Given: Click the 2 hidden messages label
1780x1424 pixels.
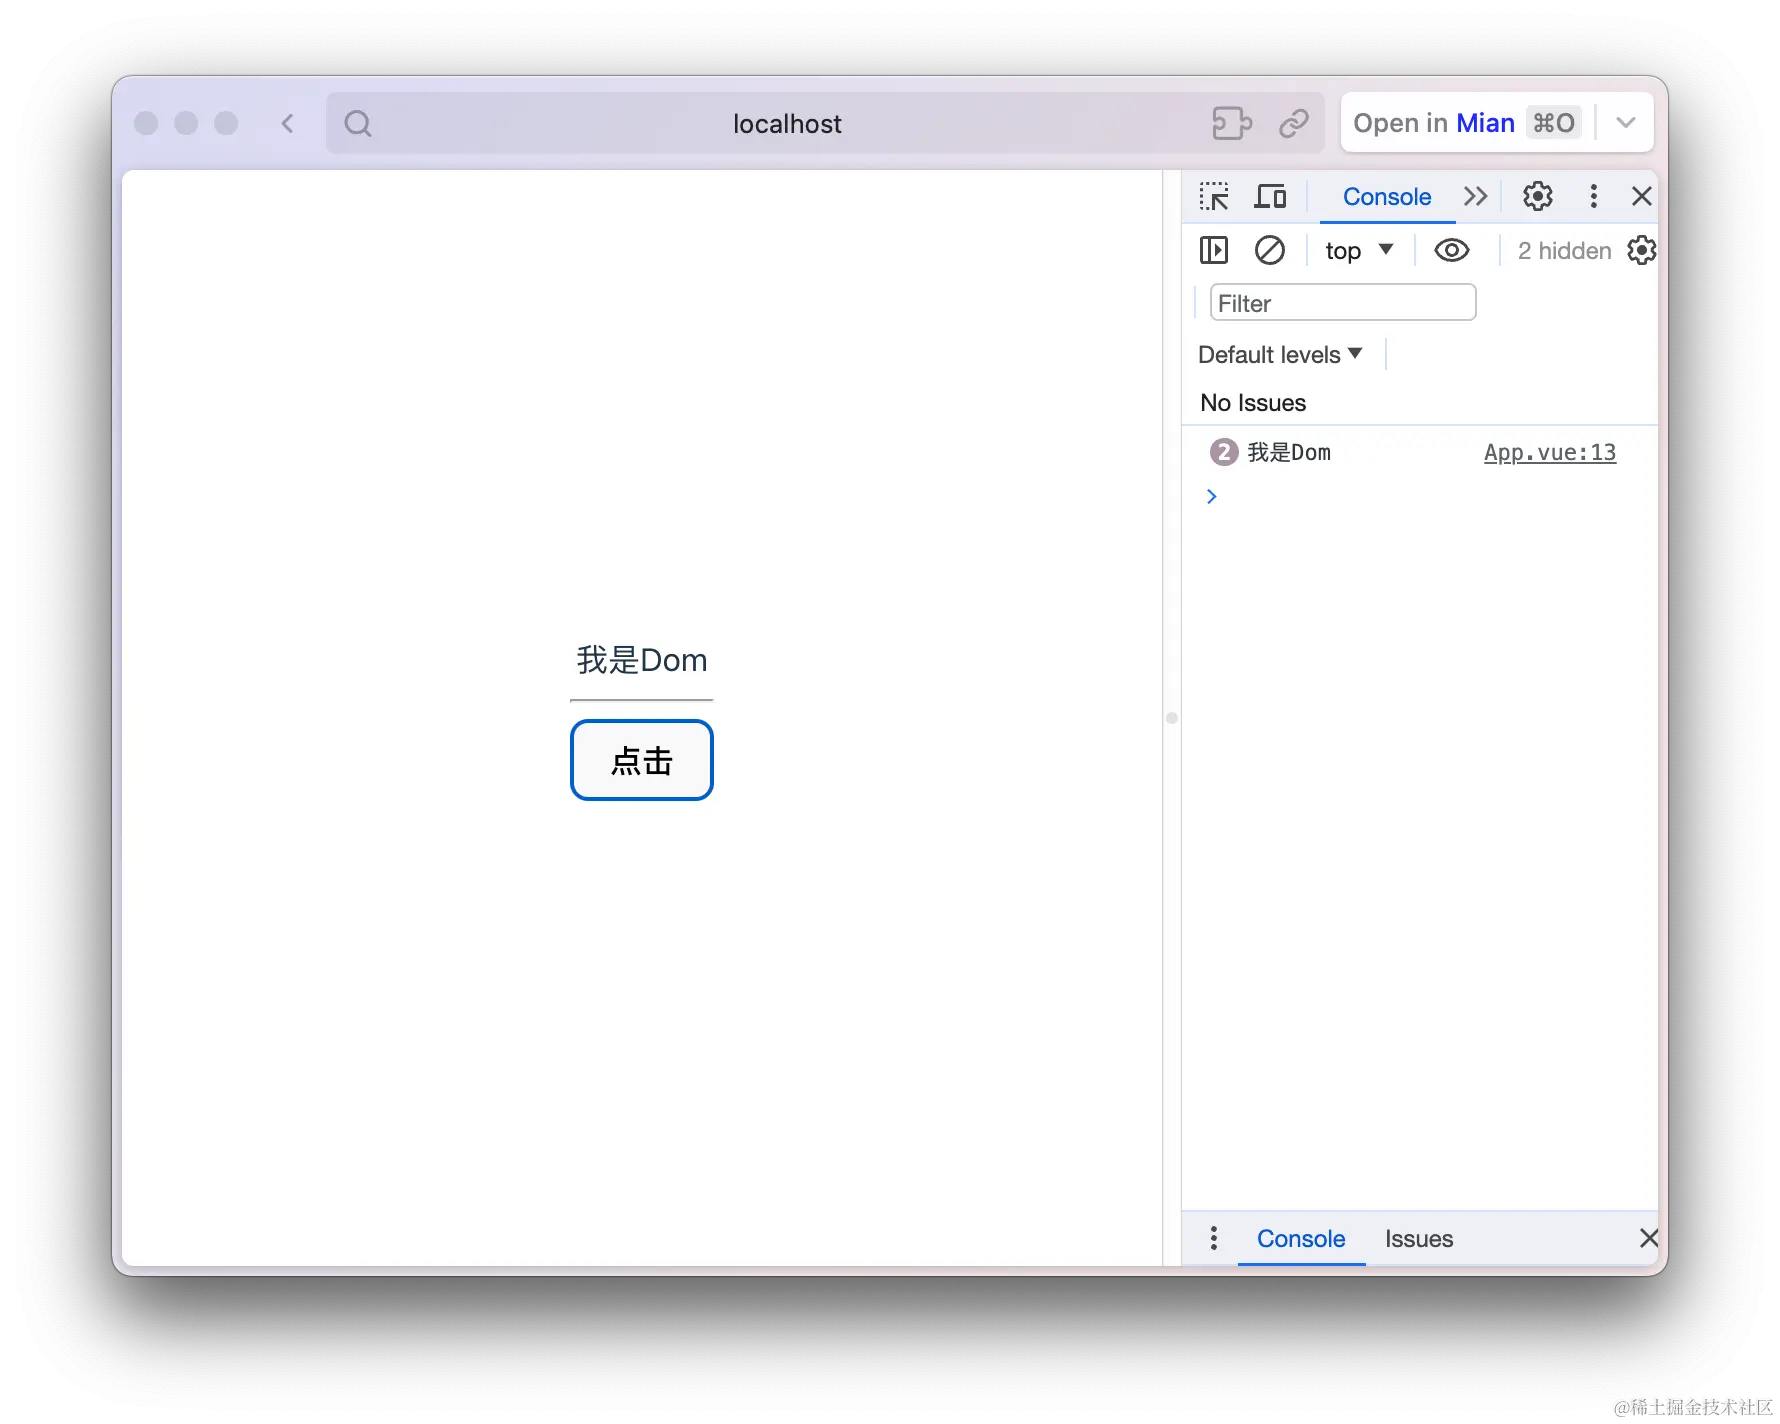Looking at the screenshot, I should click(x=1564, y=250).
